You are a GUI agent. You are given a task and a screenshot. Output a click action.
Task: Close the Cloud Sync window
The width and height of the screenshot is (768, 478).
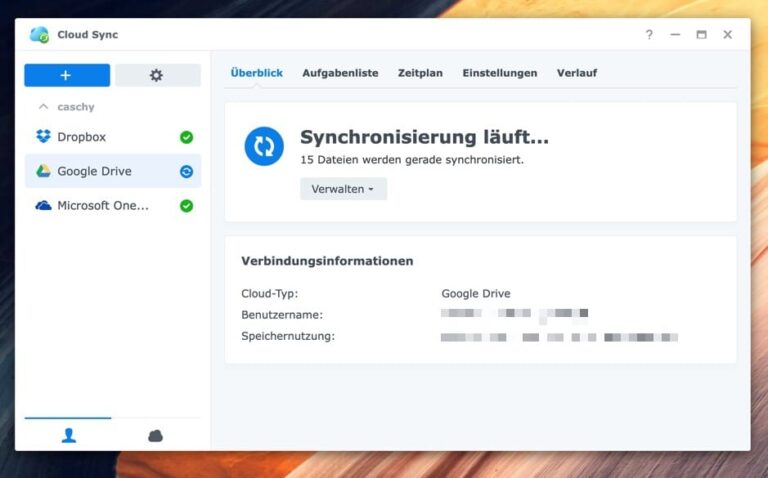[x=728, y=34]
